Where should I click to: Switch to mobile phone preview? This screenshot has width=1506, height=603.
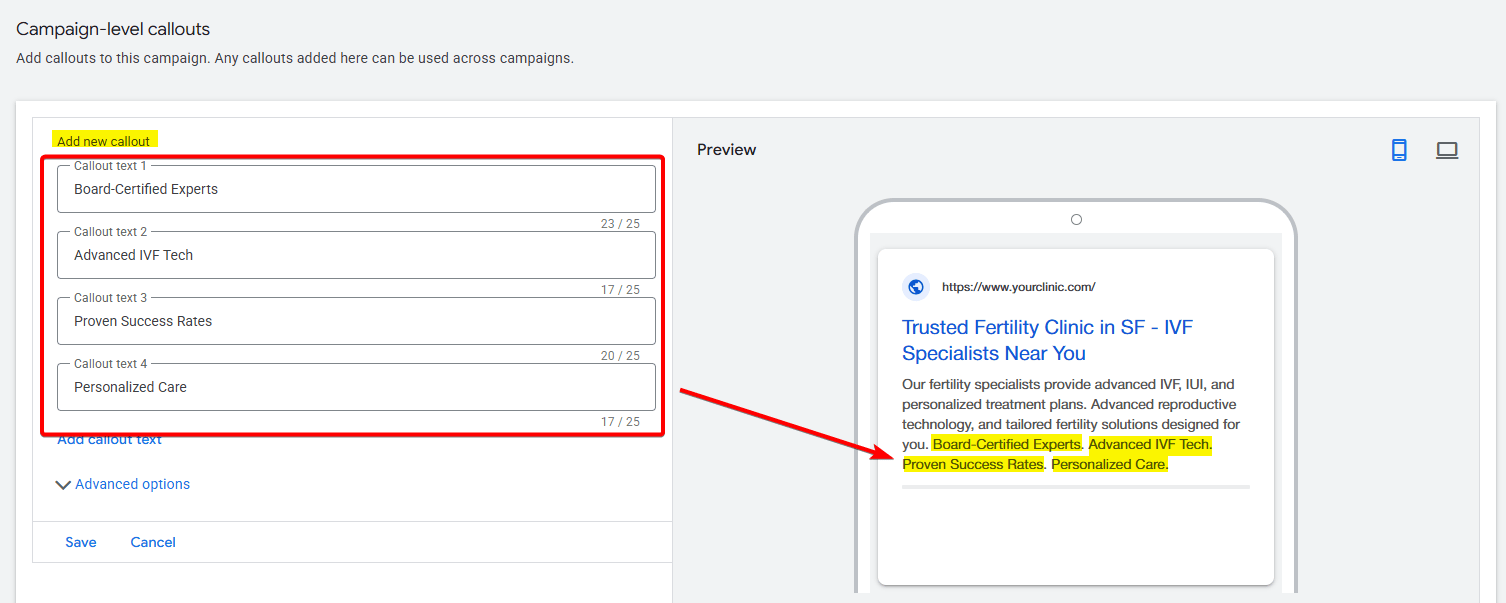[1399, 150]
